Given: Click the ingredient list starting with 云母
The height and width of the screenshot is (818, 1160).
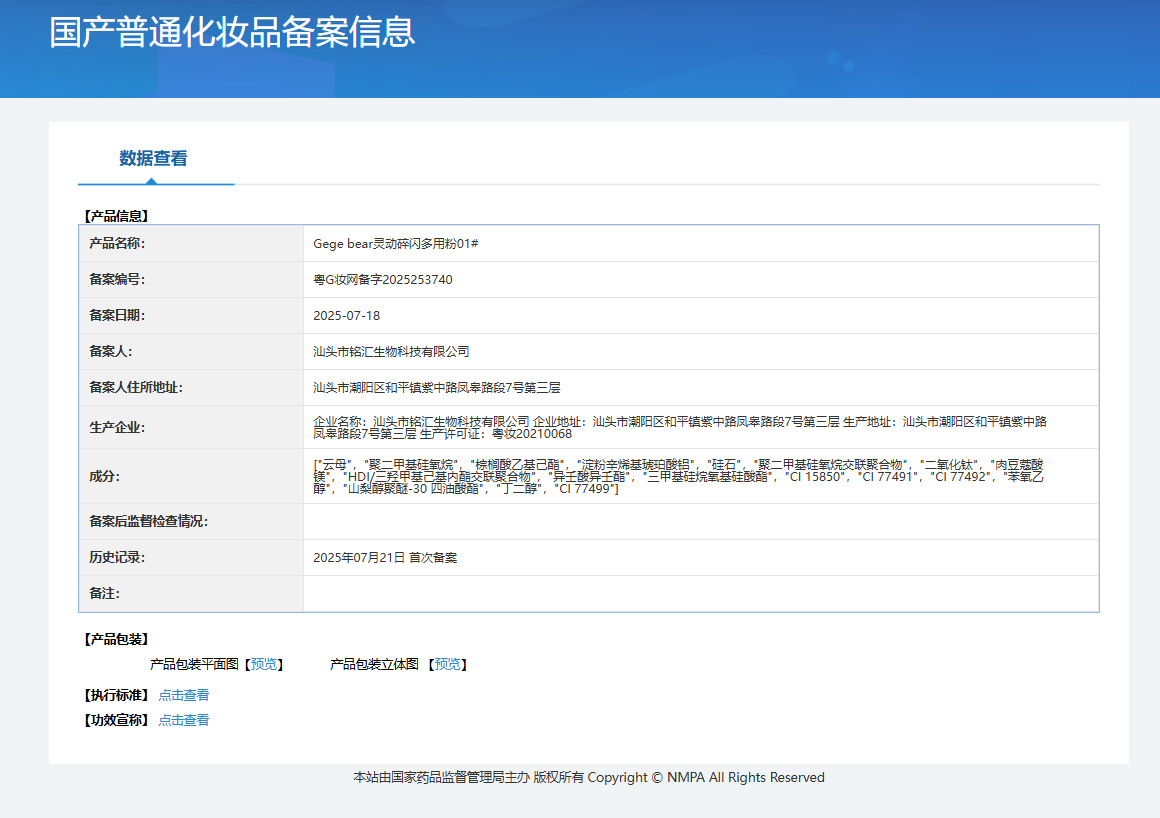Looking at the screenshot, I should point(678,476).
